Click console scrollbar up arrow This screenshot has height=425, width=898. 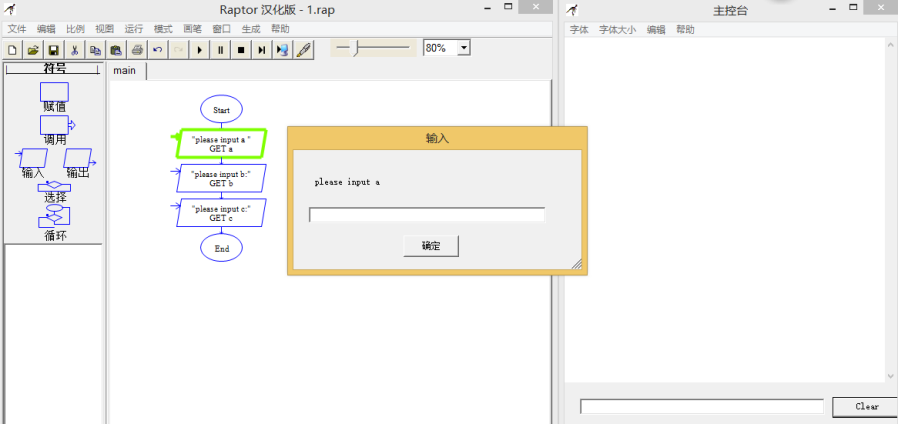[x=892, y=44]
